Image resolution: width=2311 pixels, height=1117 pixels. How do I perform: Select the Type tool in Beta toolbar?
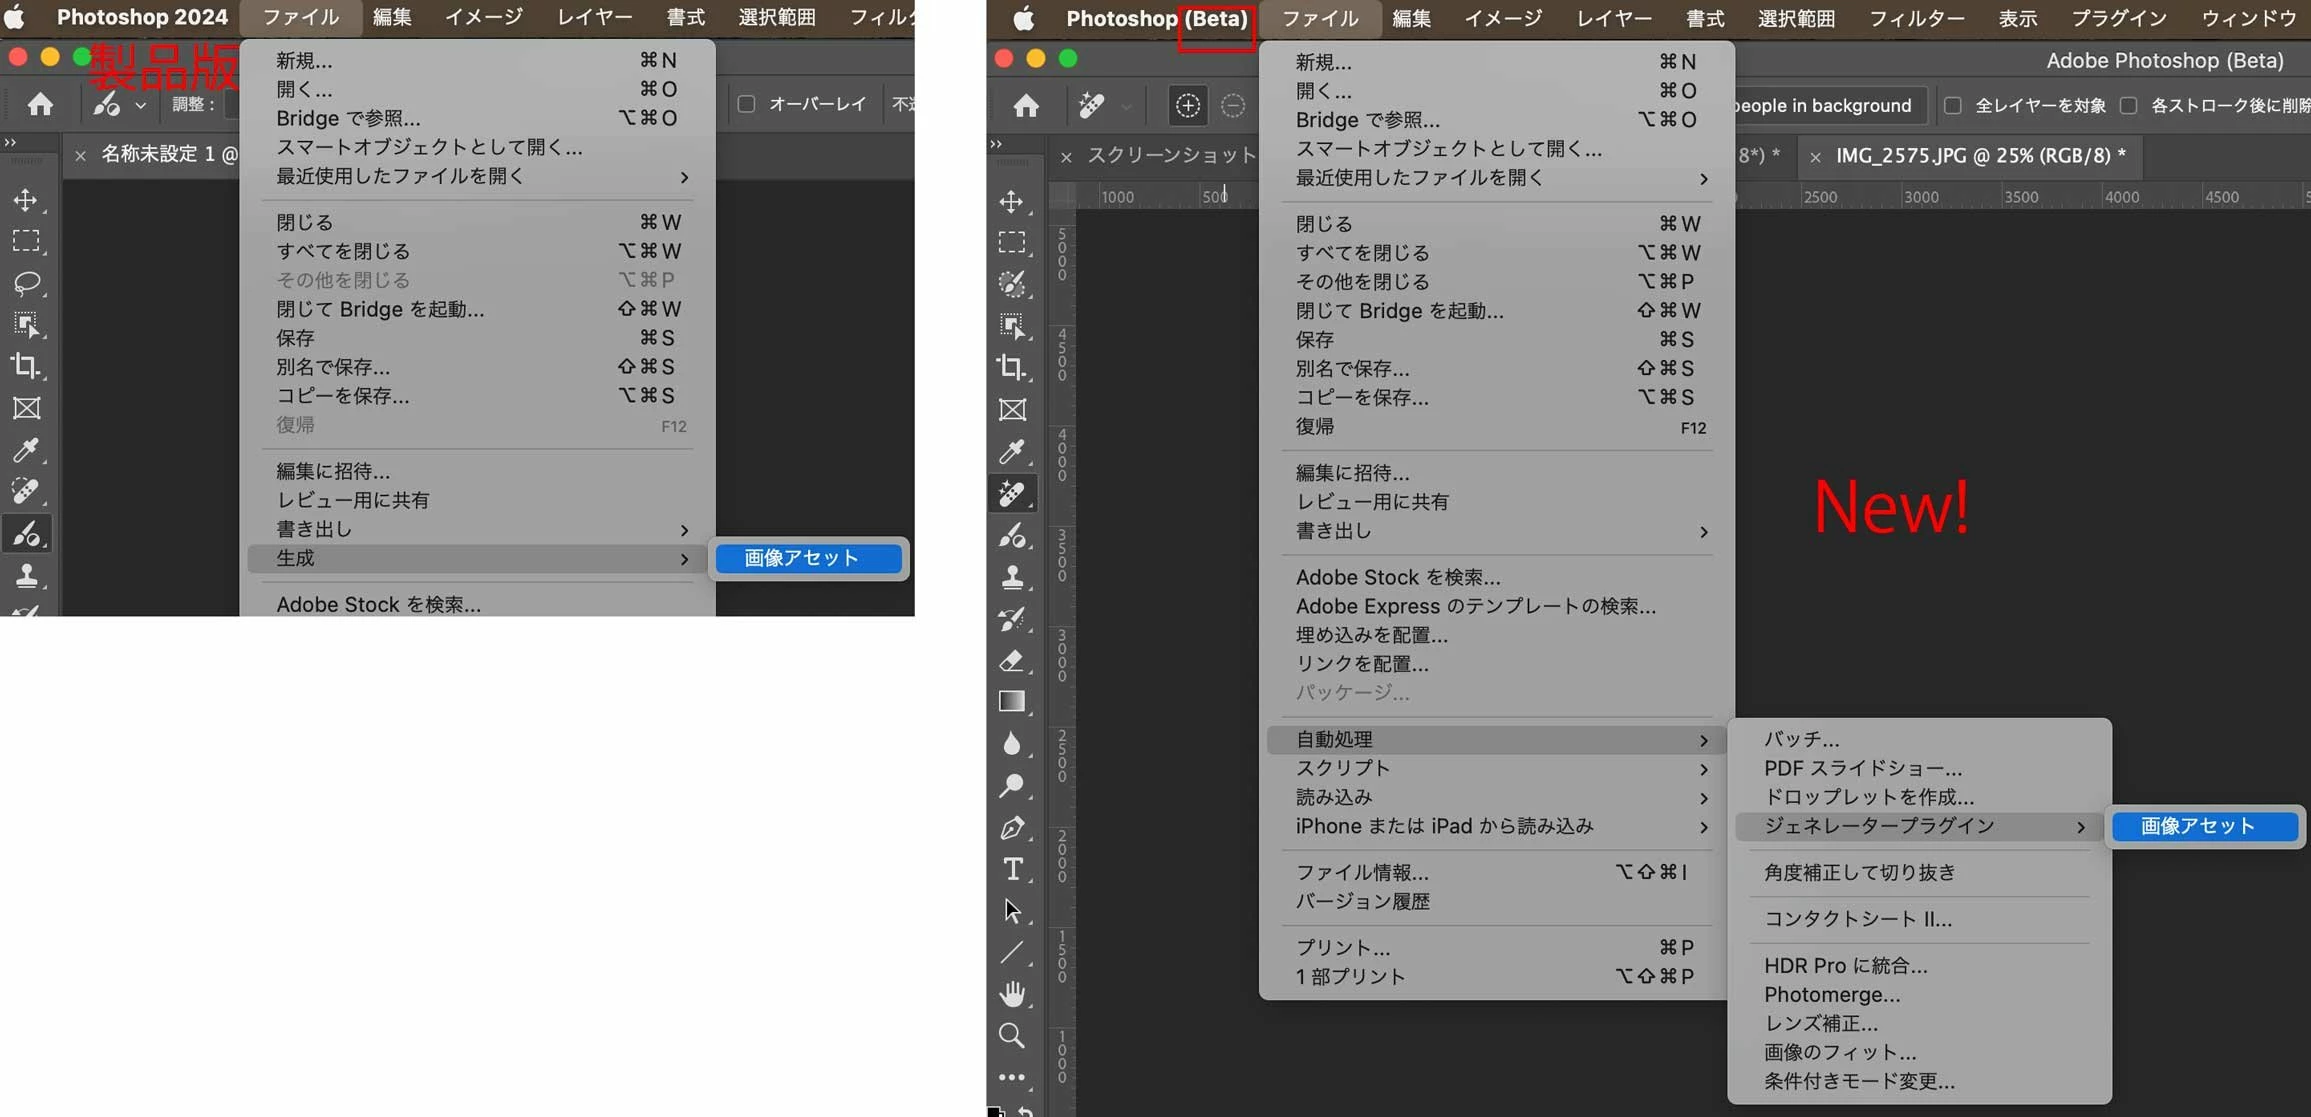1012,869
